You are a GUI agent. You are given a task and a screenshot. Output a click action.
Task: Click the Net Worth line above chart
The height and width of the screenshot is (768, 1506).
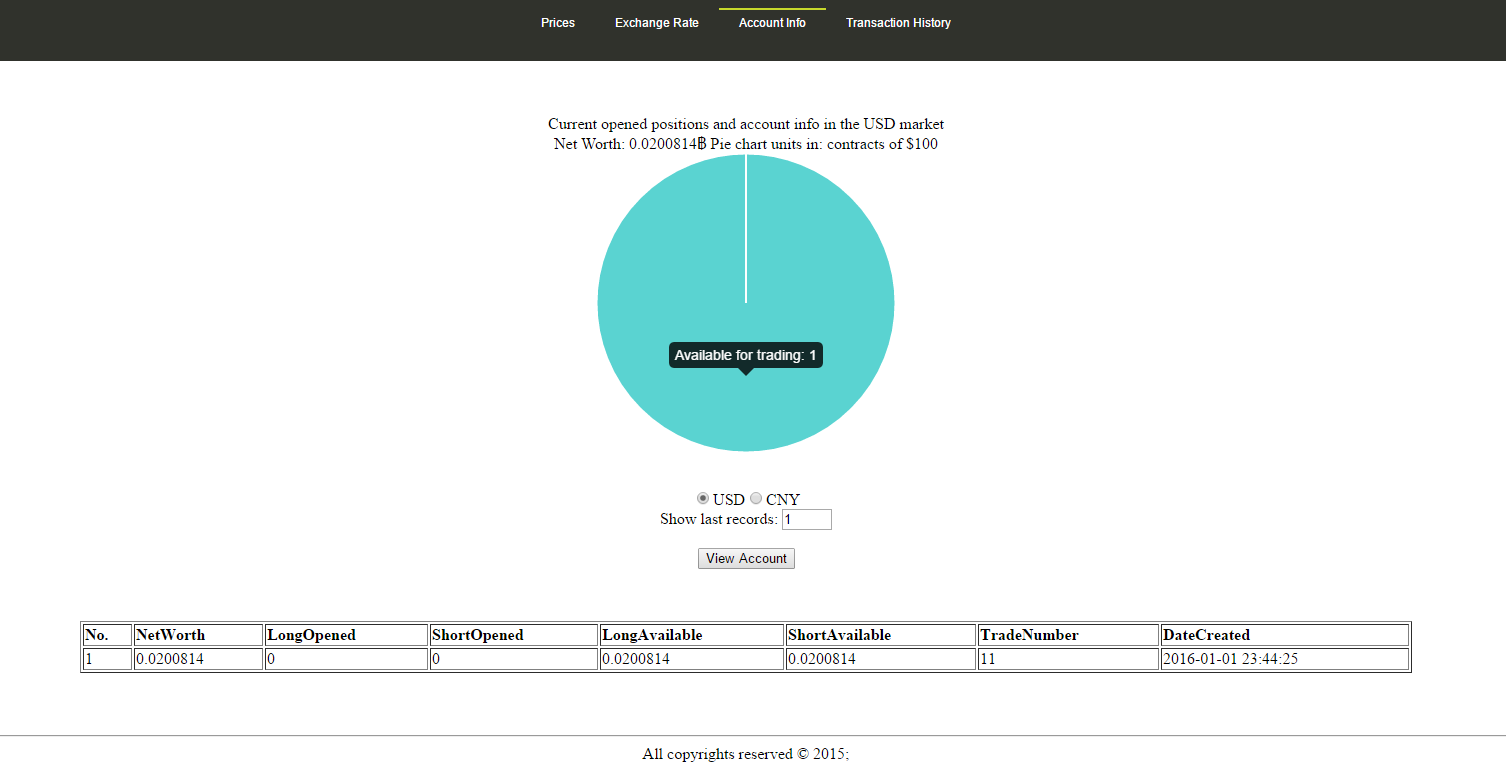coord(746,144)
